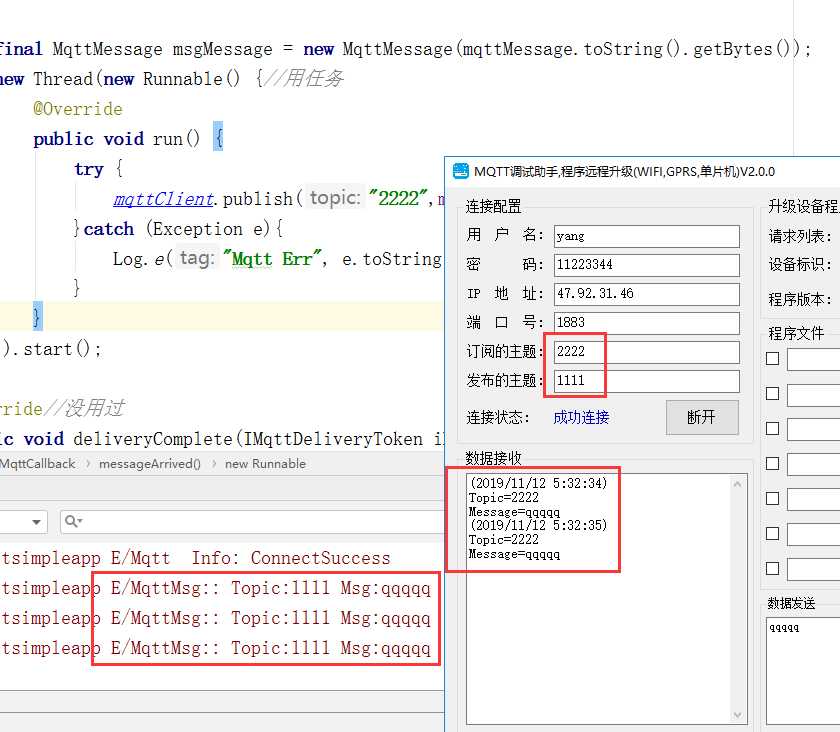This screenshot has width=840, height=732.
Task: Edit the IP地址 field 47.92.31.46
Action: point(647,294)
